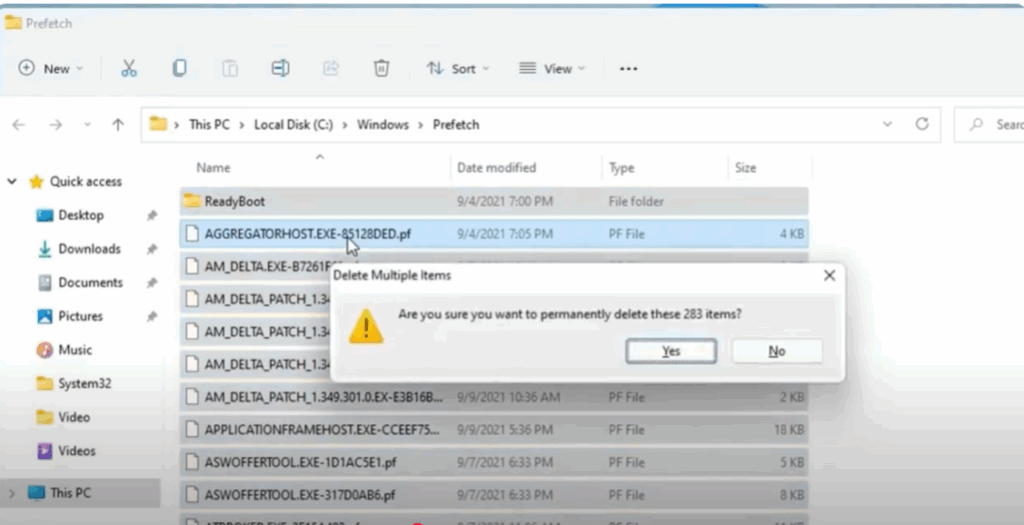Click the Up arrow navigation icon

(x=118, y=125)
